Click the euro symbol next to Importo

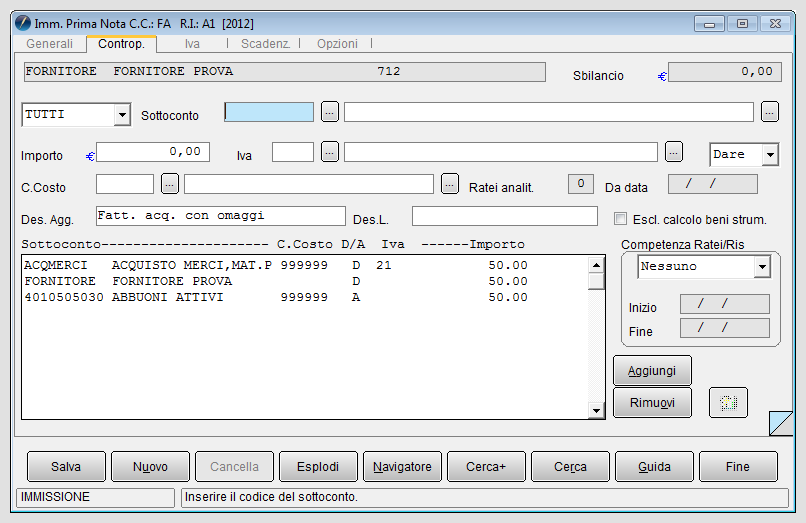pos(90,156)
